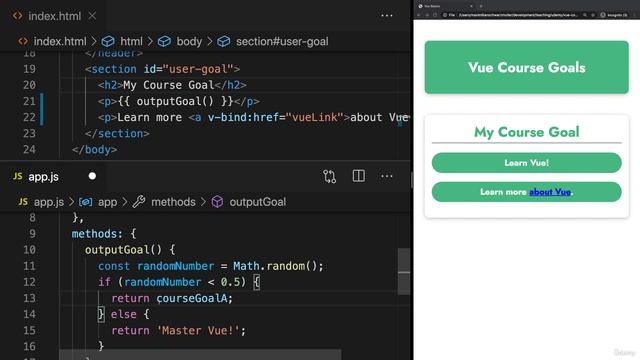Screen dimensions: 640x360
Task: Split the app.js editor
Action: (358, 176)
